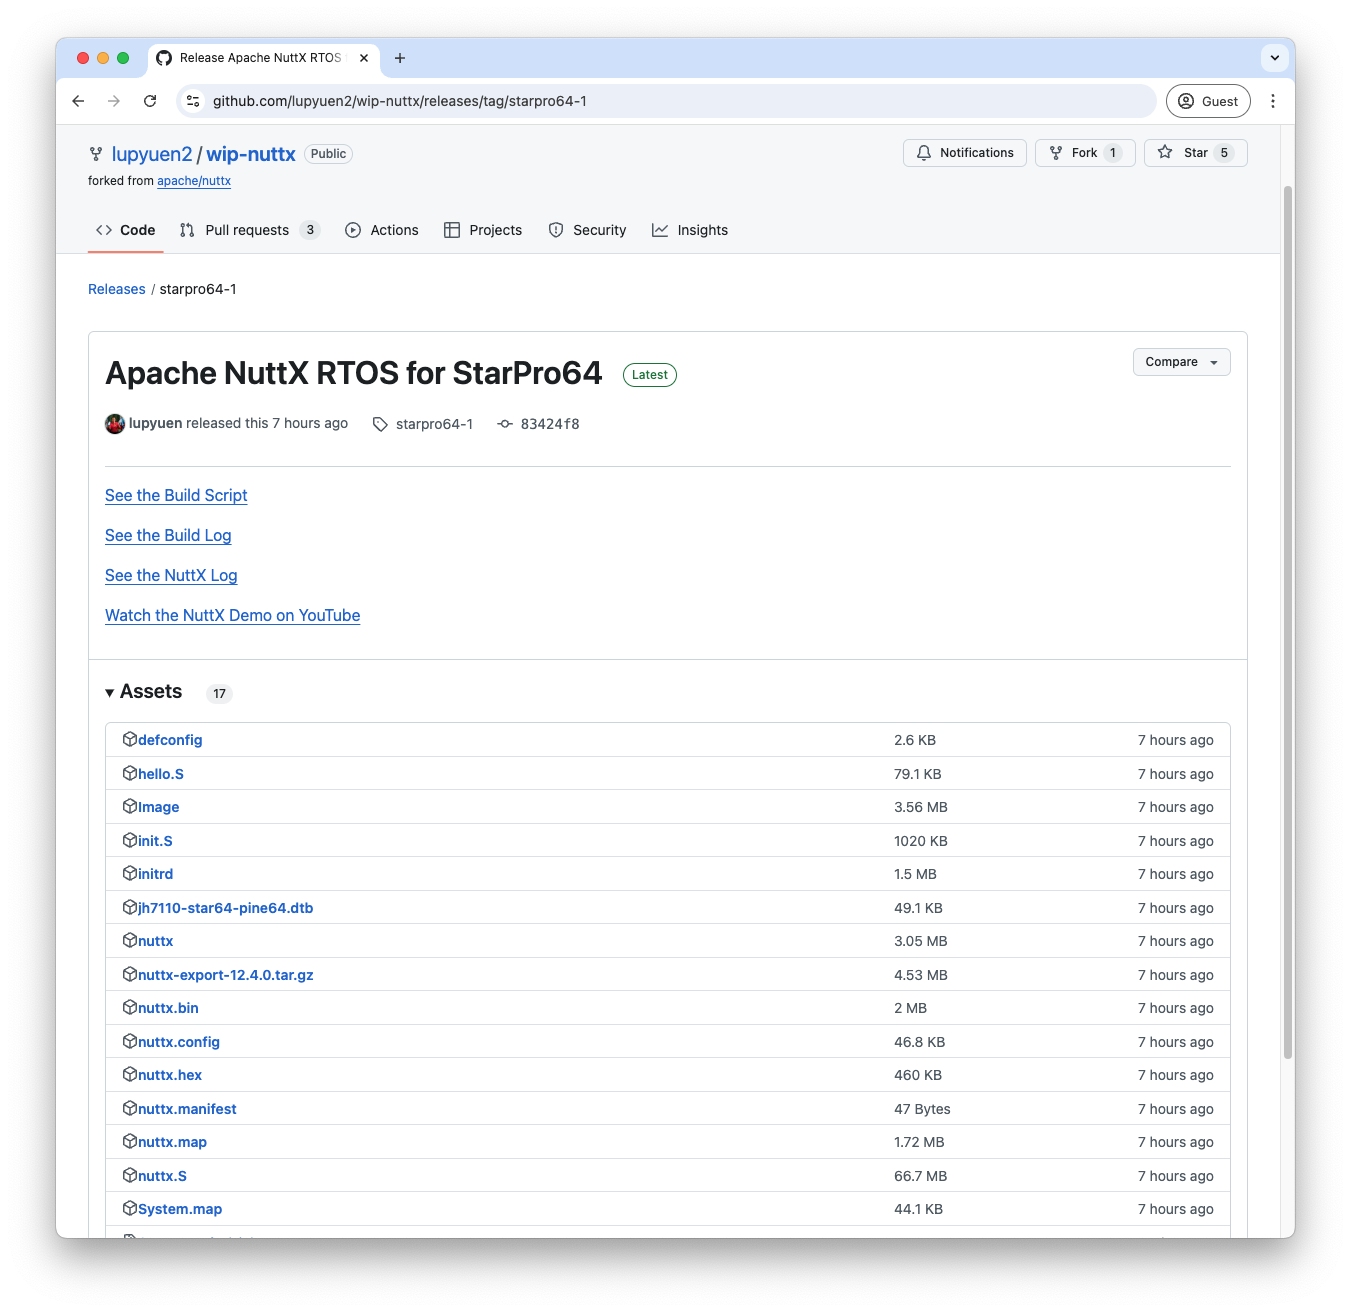Open a new browser tab with plus icon
Screen dimensions: 1351x1312
tap(400, 58)
